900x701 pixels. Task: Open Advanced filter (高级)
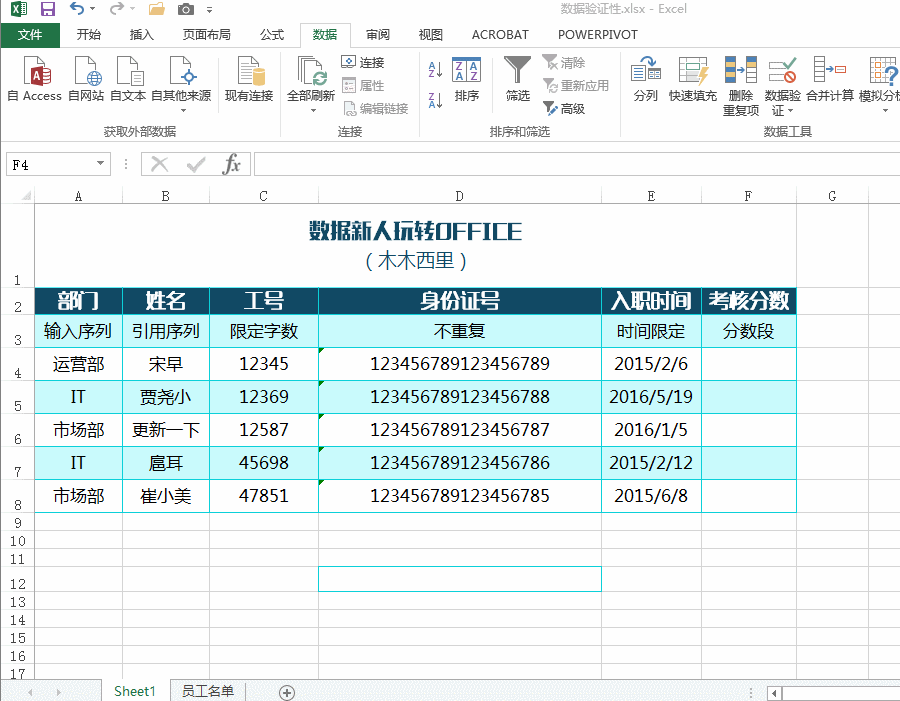[564, 109]
